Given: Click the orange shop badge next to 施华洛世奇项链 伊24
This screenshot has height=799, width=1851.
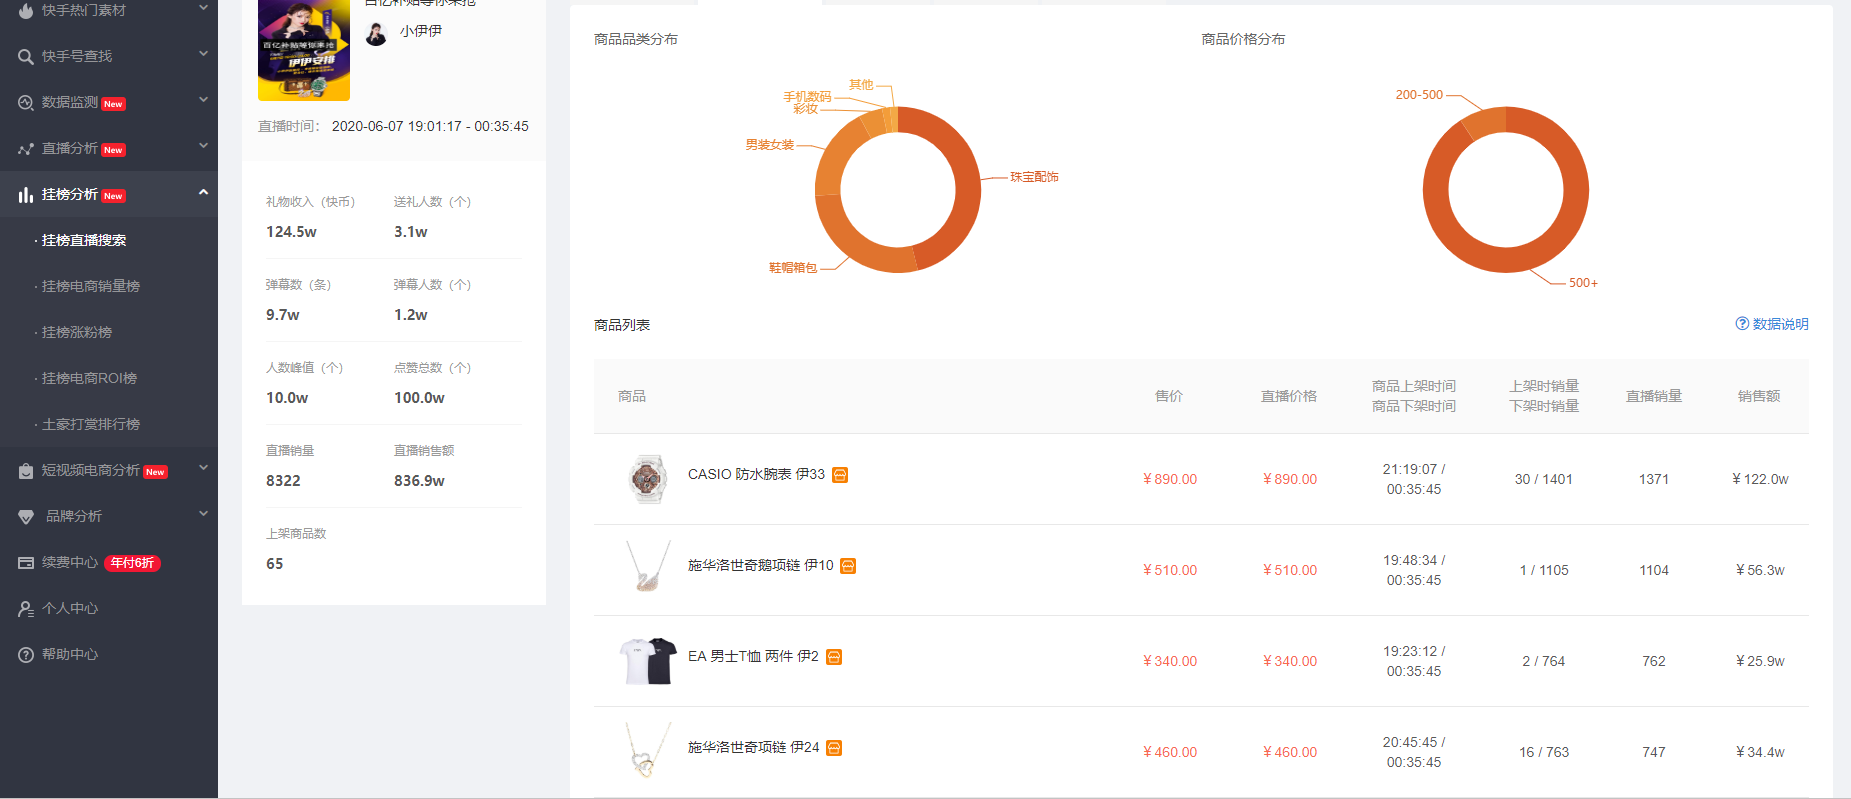Looking at the screenshot, I should point(834,748).
